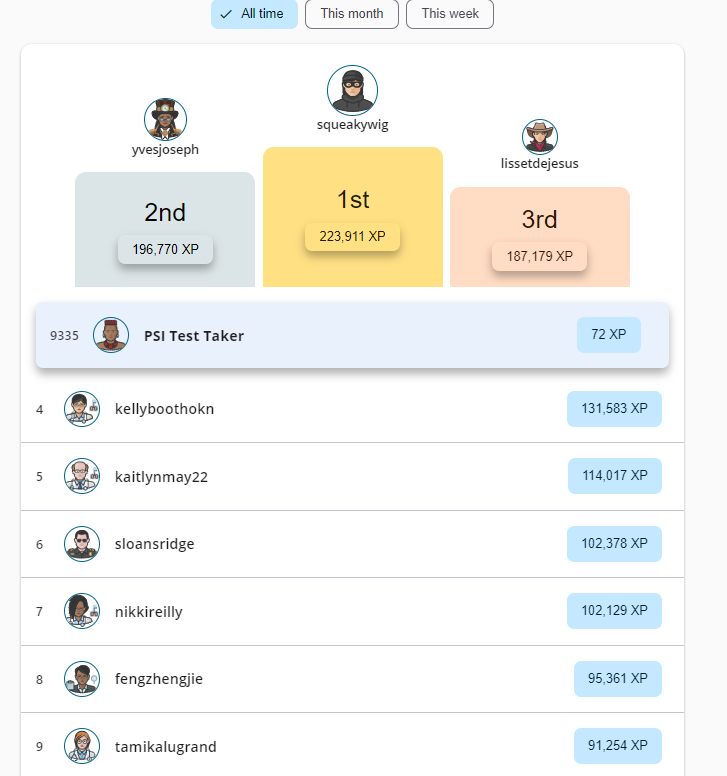Click sloansridge's sunglasses avatar
Image resolution: width=727 pixels, height=776 pixels.
coord(81,544)
